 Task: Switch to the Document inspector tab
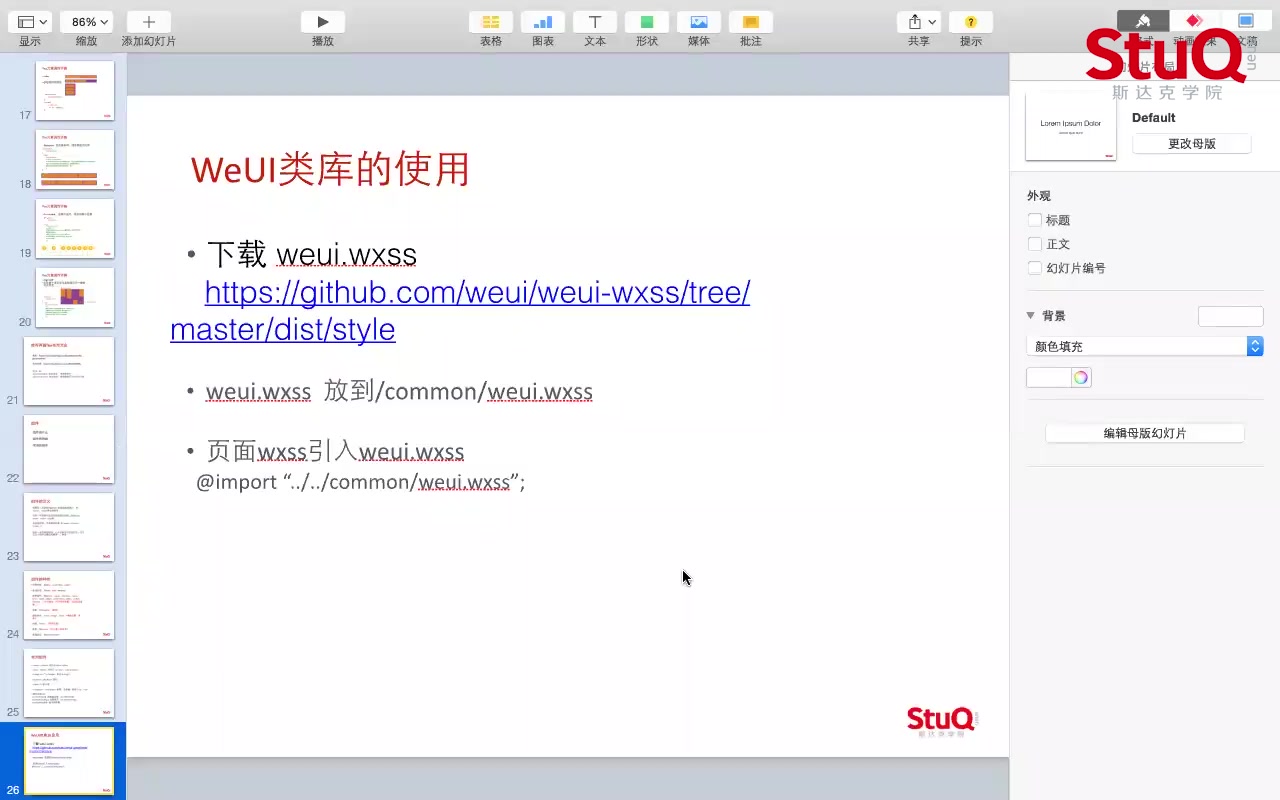click(1246, 22)
